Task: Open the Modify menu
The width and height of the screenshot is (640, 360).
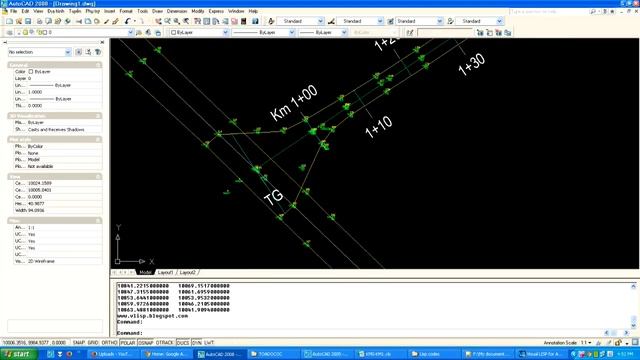Action: pos(198,11)
